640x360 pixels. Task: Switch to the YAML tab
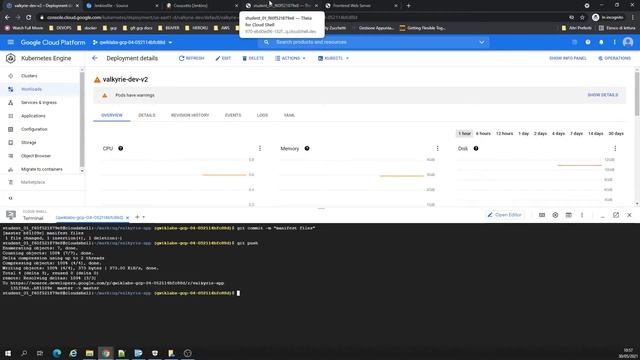click(x=289, y=116)
